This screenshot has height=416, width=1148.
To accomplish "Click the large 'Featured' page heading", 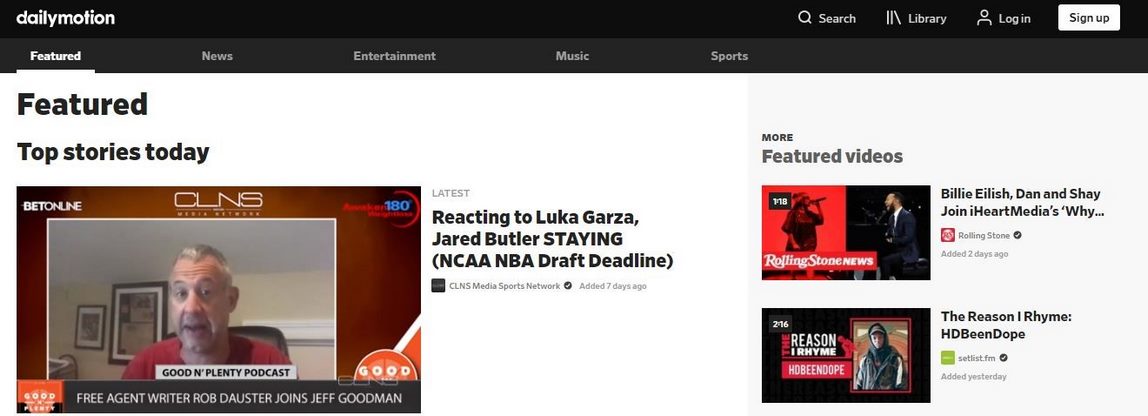I will click(82, 104).
